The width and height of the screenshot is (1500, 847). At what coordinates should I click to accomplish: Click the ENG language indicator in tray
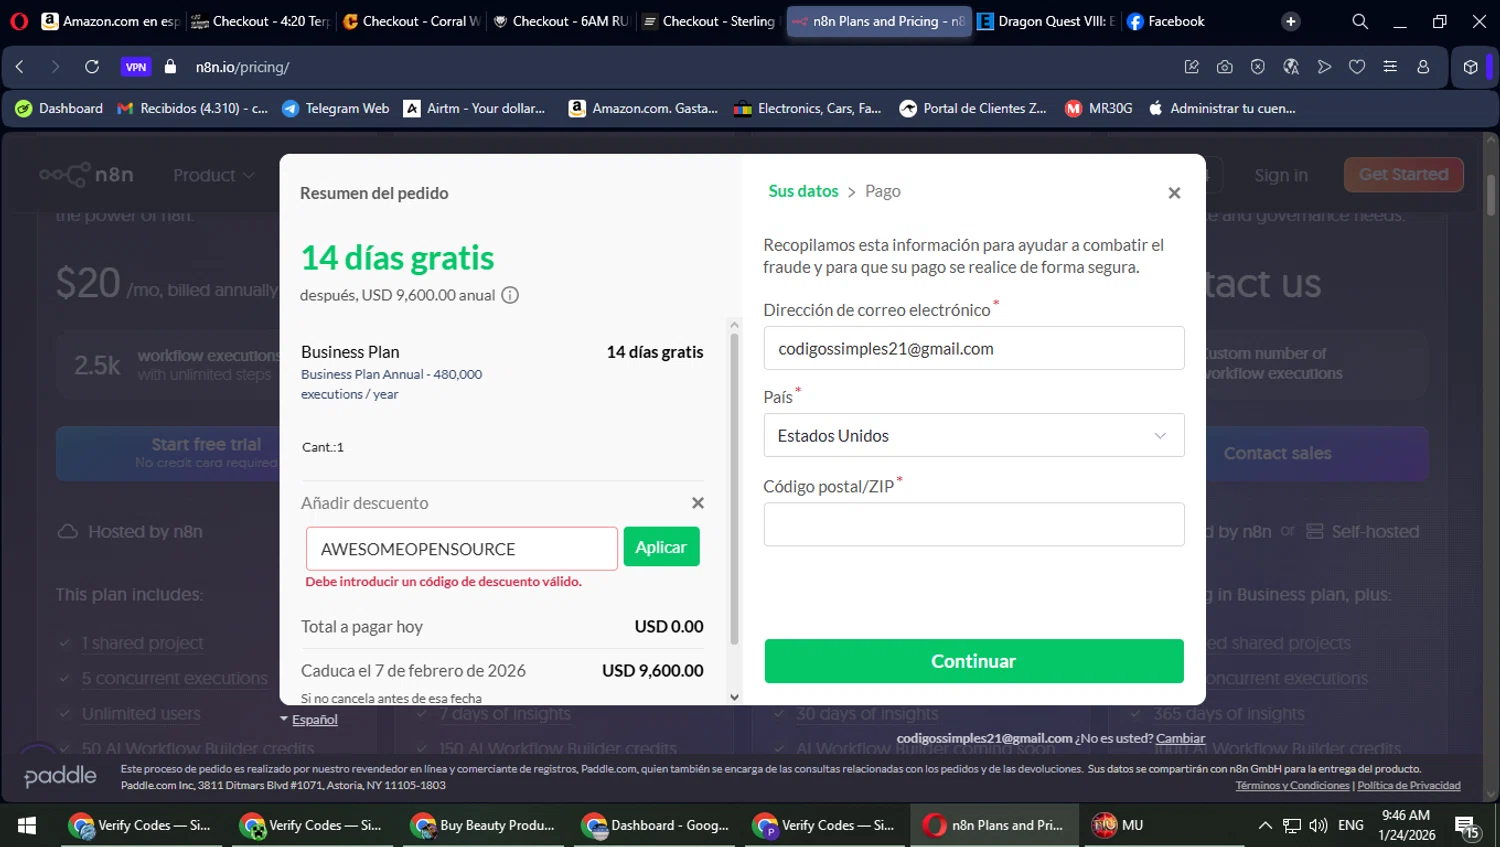click(1351, 825)
